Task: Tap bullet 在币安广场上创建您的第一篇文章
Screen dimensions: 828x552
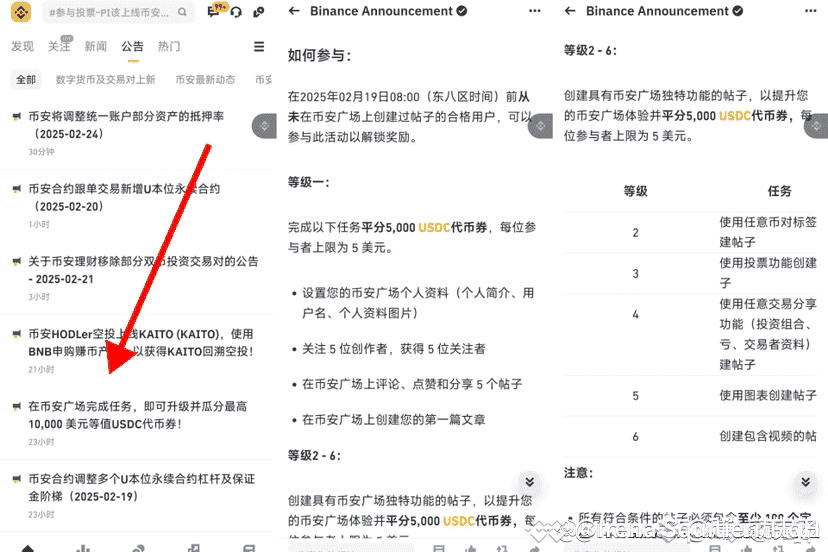Action: coord(393,420)
